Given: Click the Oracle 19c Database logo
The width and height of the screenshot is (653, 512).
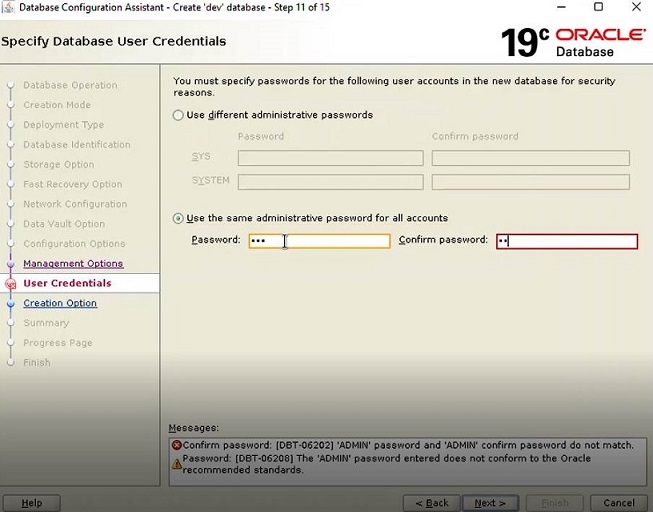Looking at the screenshot, I should [x=573, y=42].
